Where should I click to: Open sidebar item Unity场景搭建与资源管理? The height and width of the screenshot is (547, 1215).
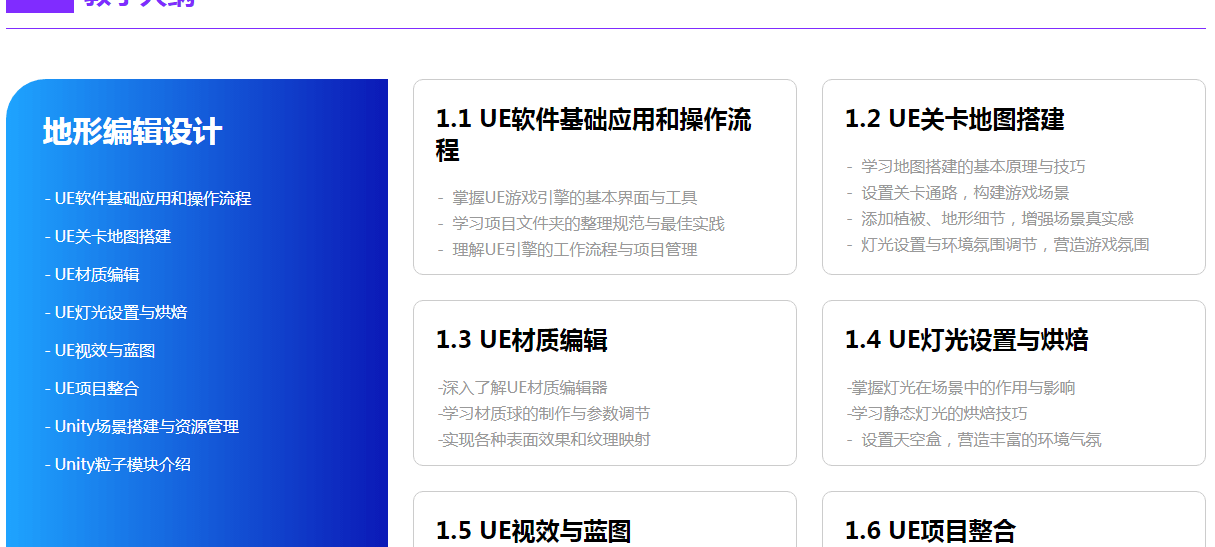(x=142, y=426)
